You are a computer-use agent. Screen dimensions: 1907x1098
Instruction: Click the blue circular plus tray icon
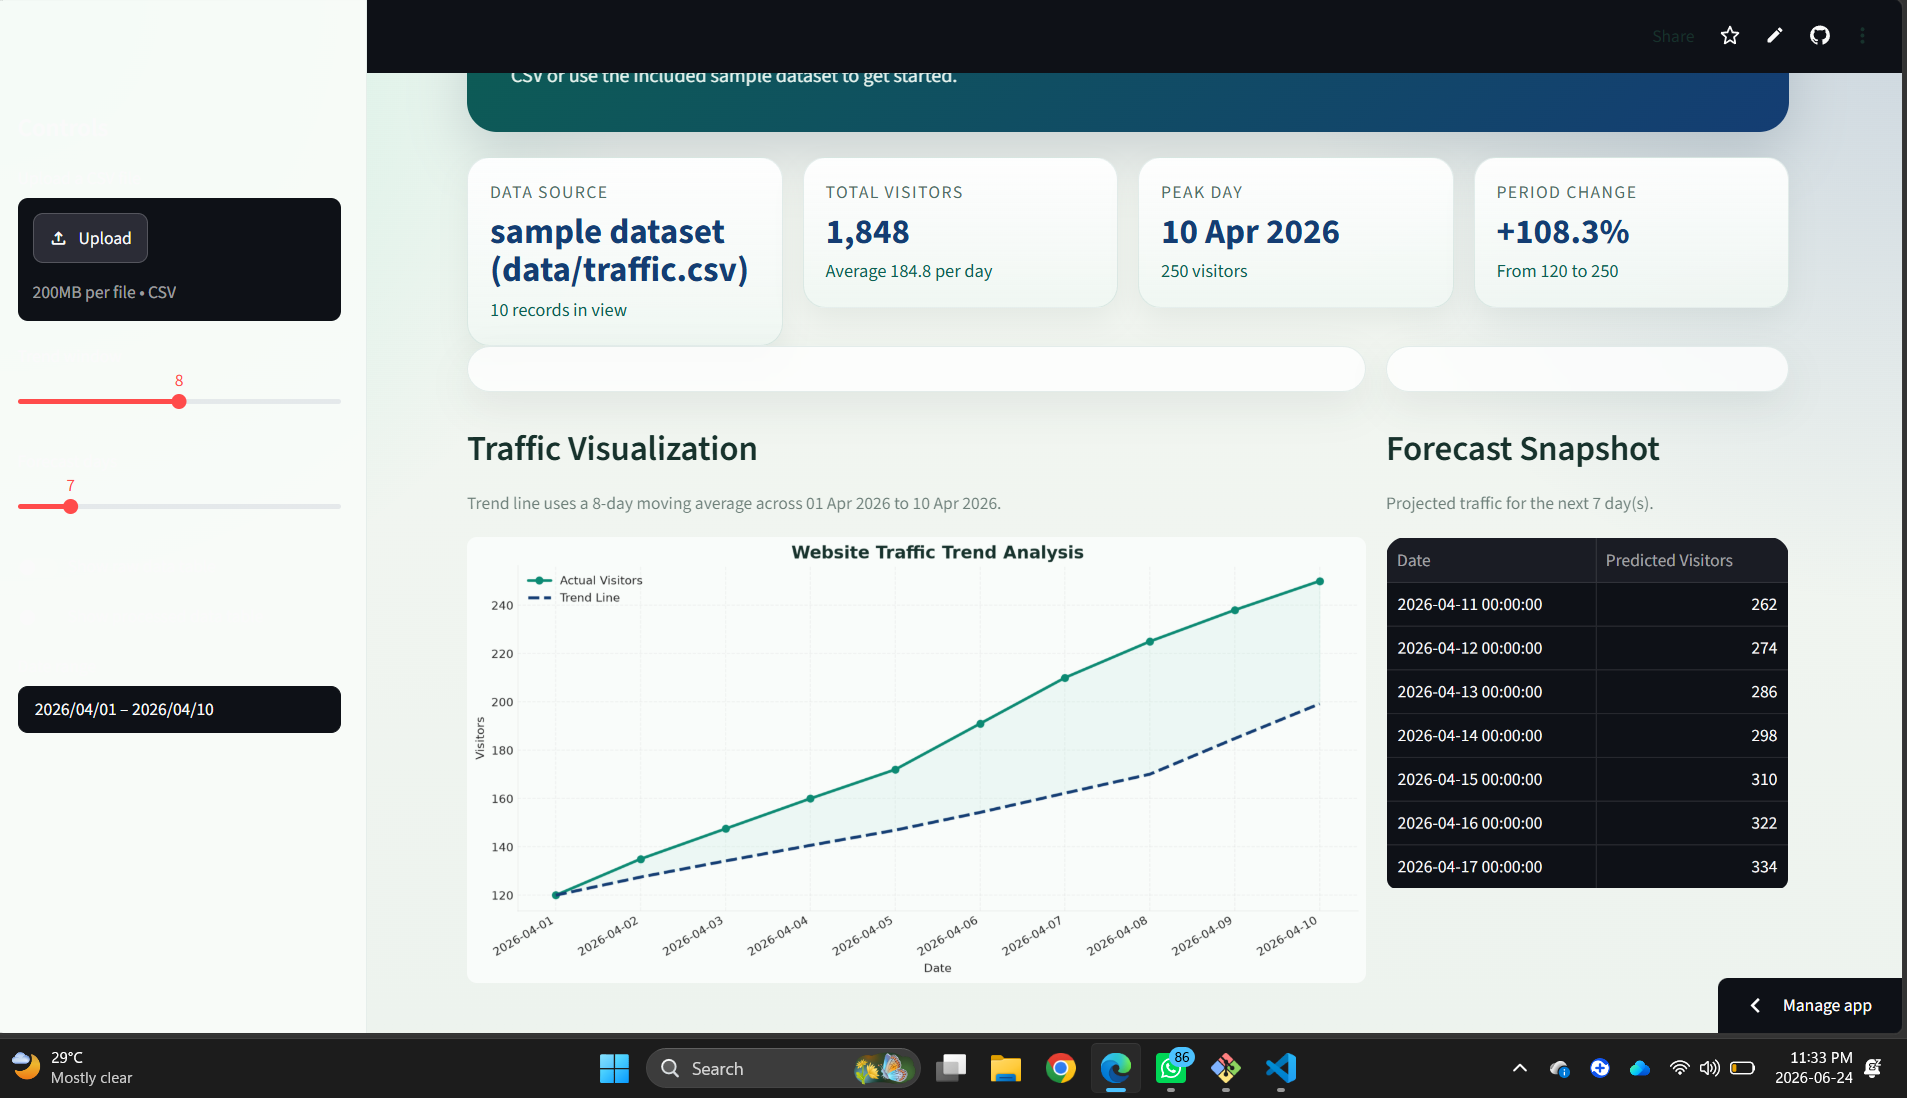click(x=1600, y=1068)
